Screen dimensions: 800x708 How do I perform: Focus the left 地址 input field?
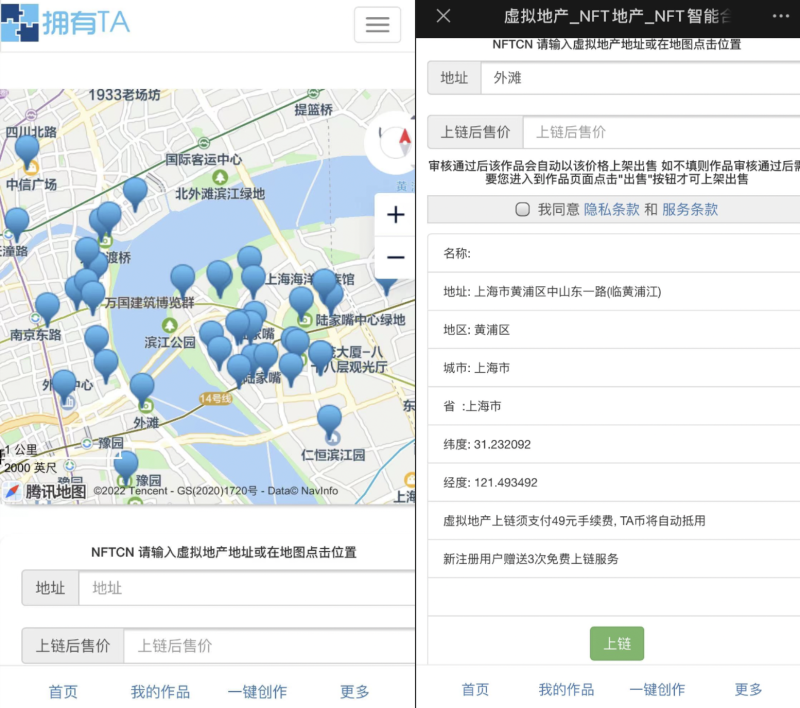click(247, 588)
